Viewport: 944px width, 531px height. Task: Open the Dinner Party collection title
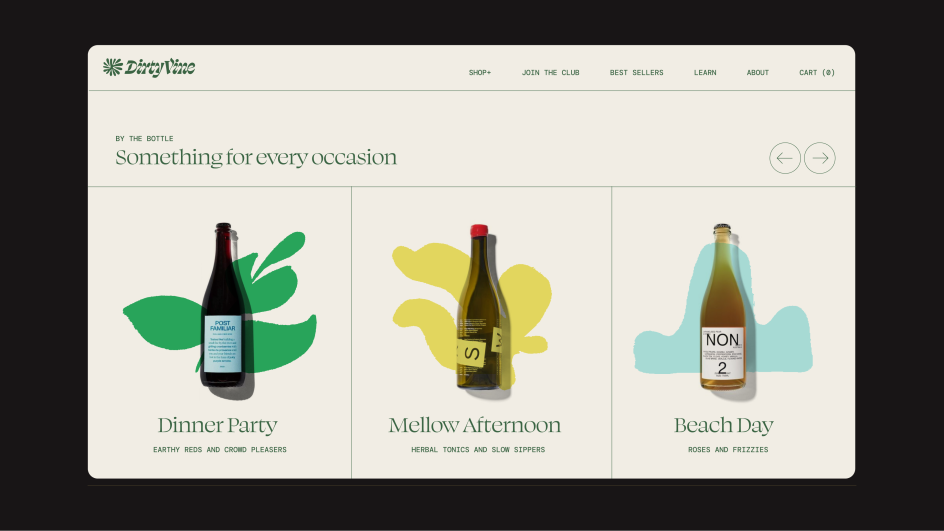217,425
